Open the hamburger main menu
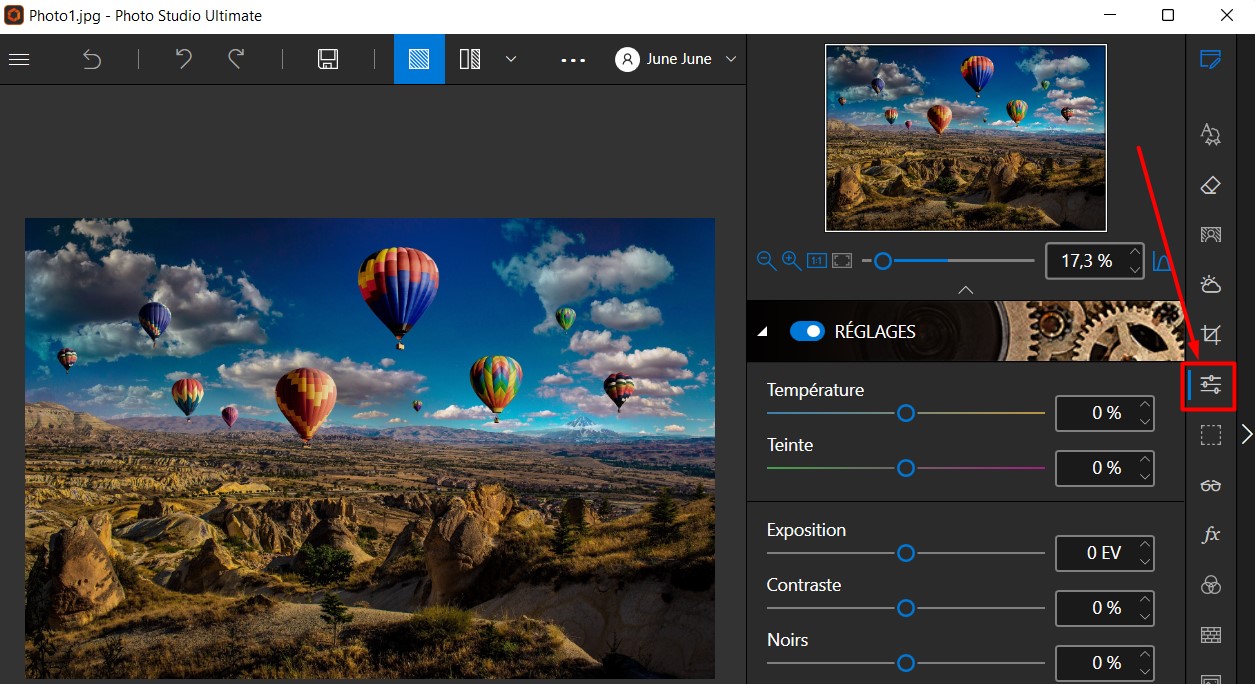The height and width of the screenshot is (684, 1255). pyautogui.click(x=19, y=59)
